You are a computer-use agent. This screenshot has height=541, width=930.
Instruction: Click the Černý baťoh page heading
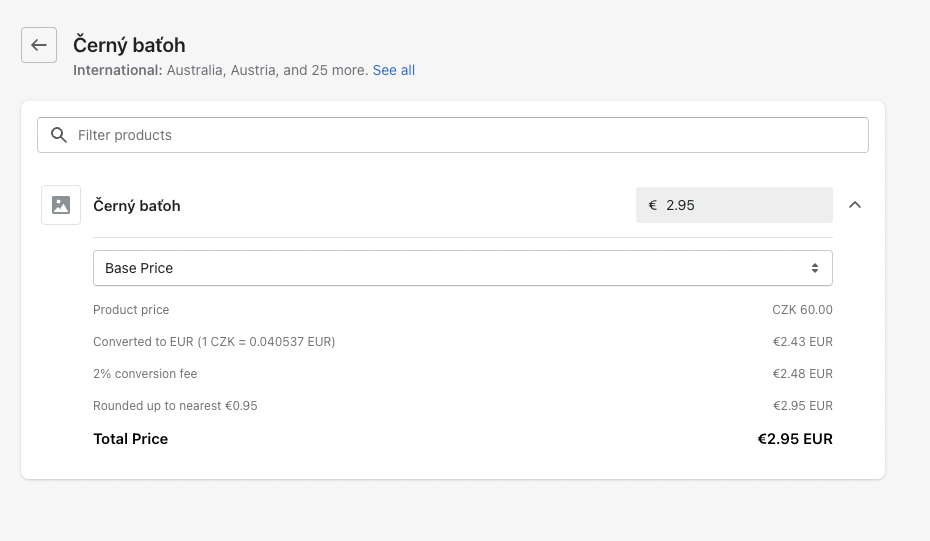129,45
